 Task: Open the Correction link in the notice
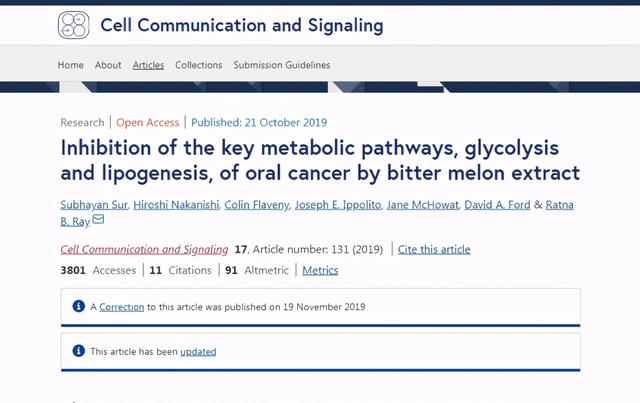point(121,307)
